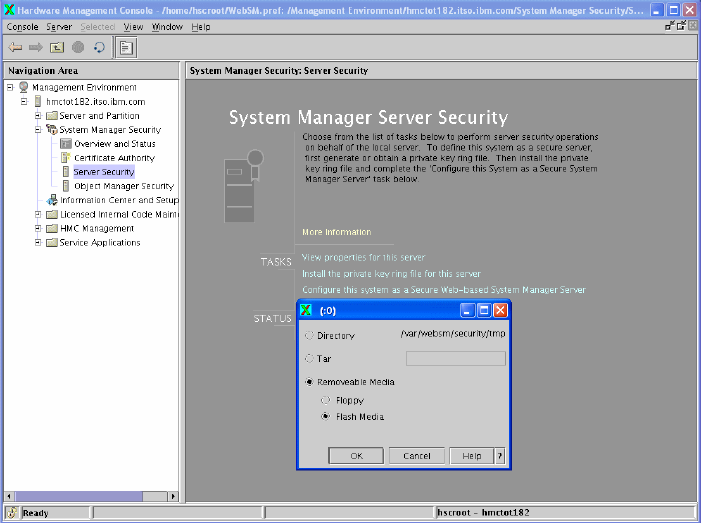Select the Directory radio button
This screenshot has height=523, width=701.
[x=309, y=335]
